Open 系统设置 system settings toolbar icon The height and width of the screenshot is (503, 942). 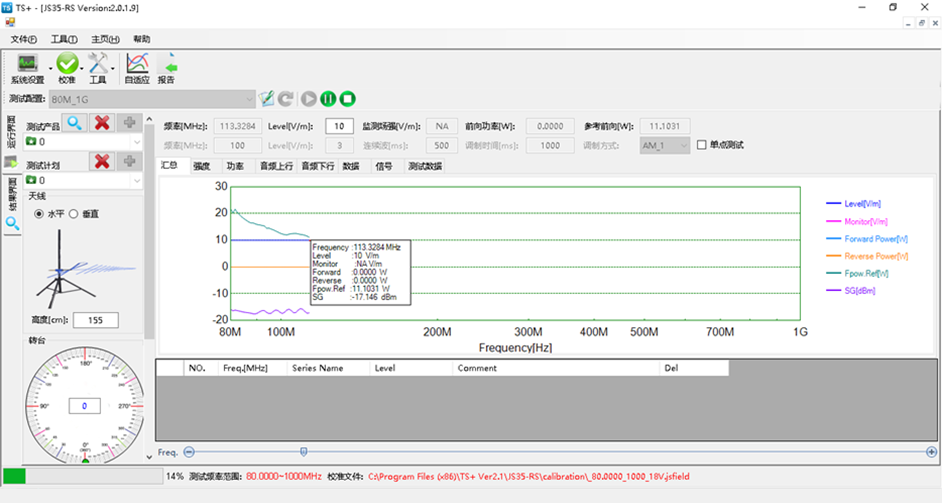click(27, 67)
